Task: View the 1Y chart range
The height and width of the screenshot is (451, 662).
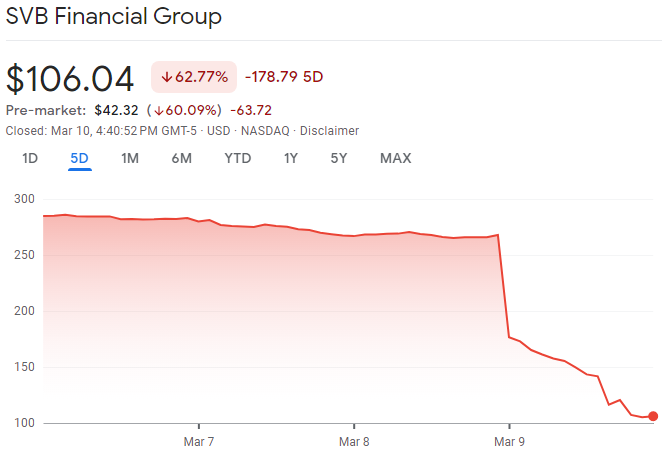Action: pos(291,158)
